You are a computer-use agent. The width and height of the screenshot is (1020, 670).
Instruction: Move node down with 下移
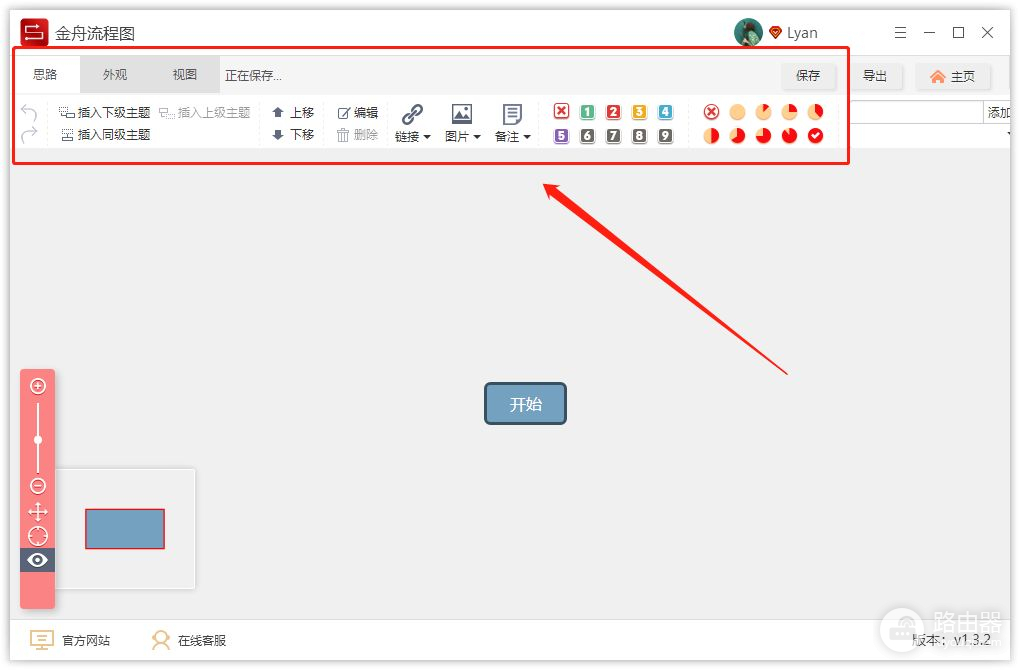tap(293, 135)
